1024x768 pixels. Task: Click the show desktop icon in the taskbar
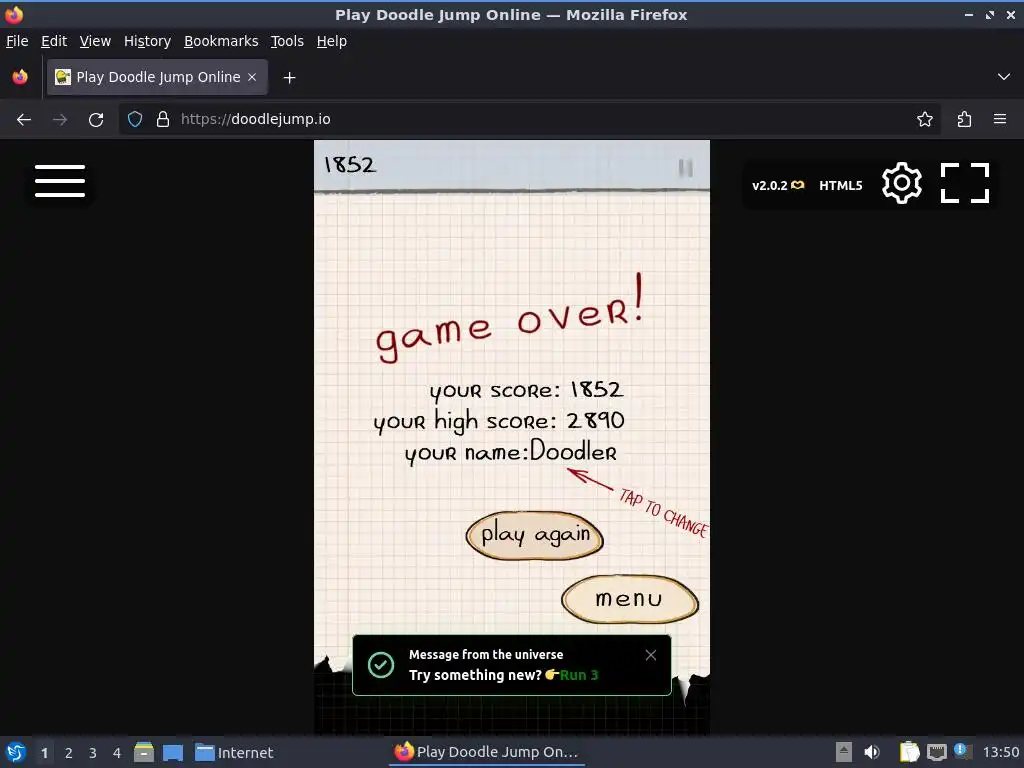(173, 752)
